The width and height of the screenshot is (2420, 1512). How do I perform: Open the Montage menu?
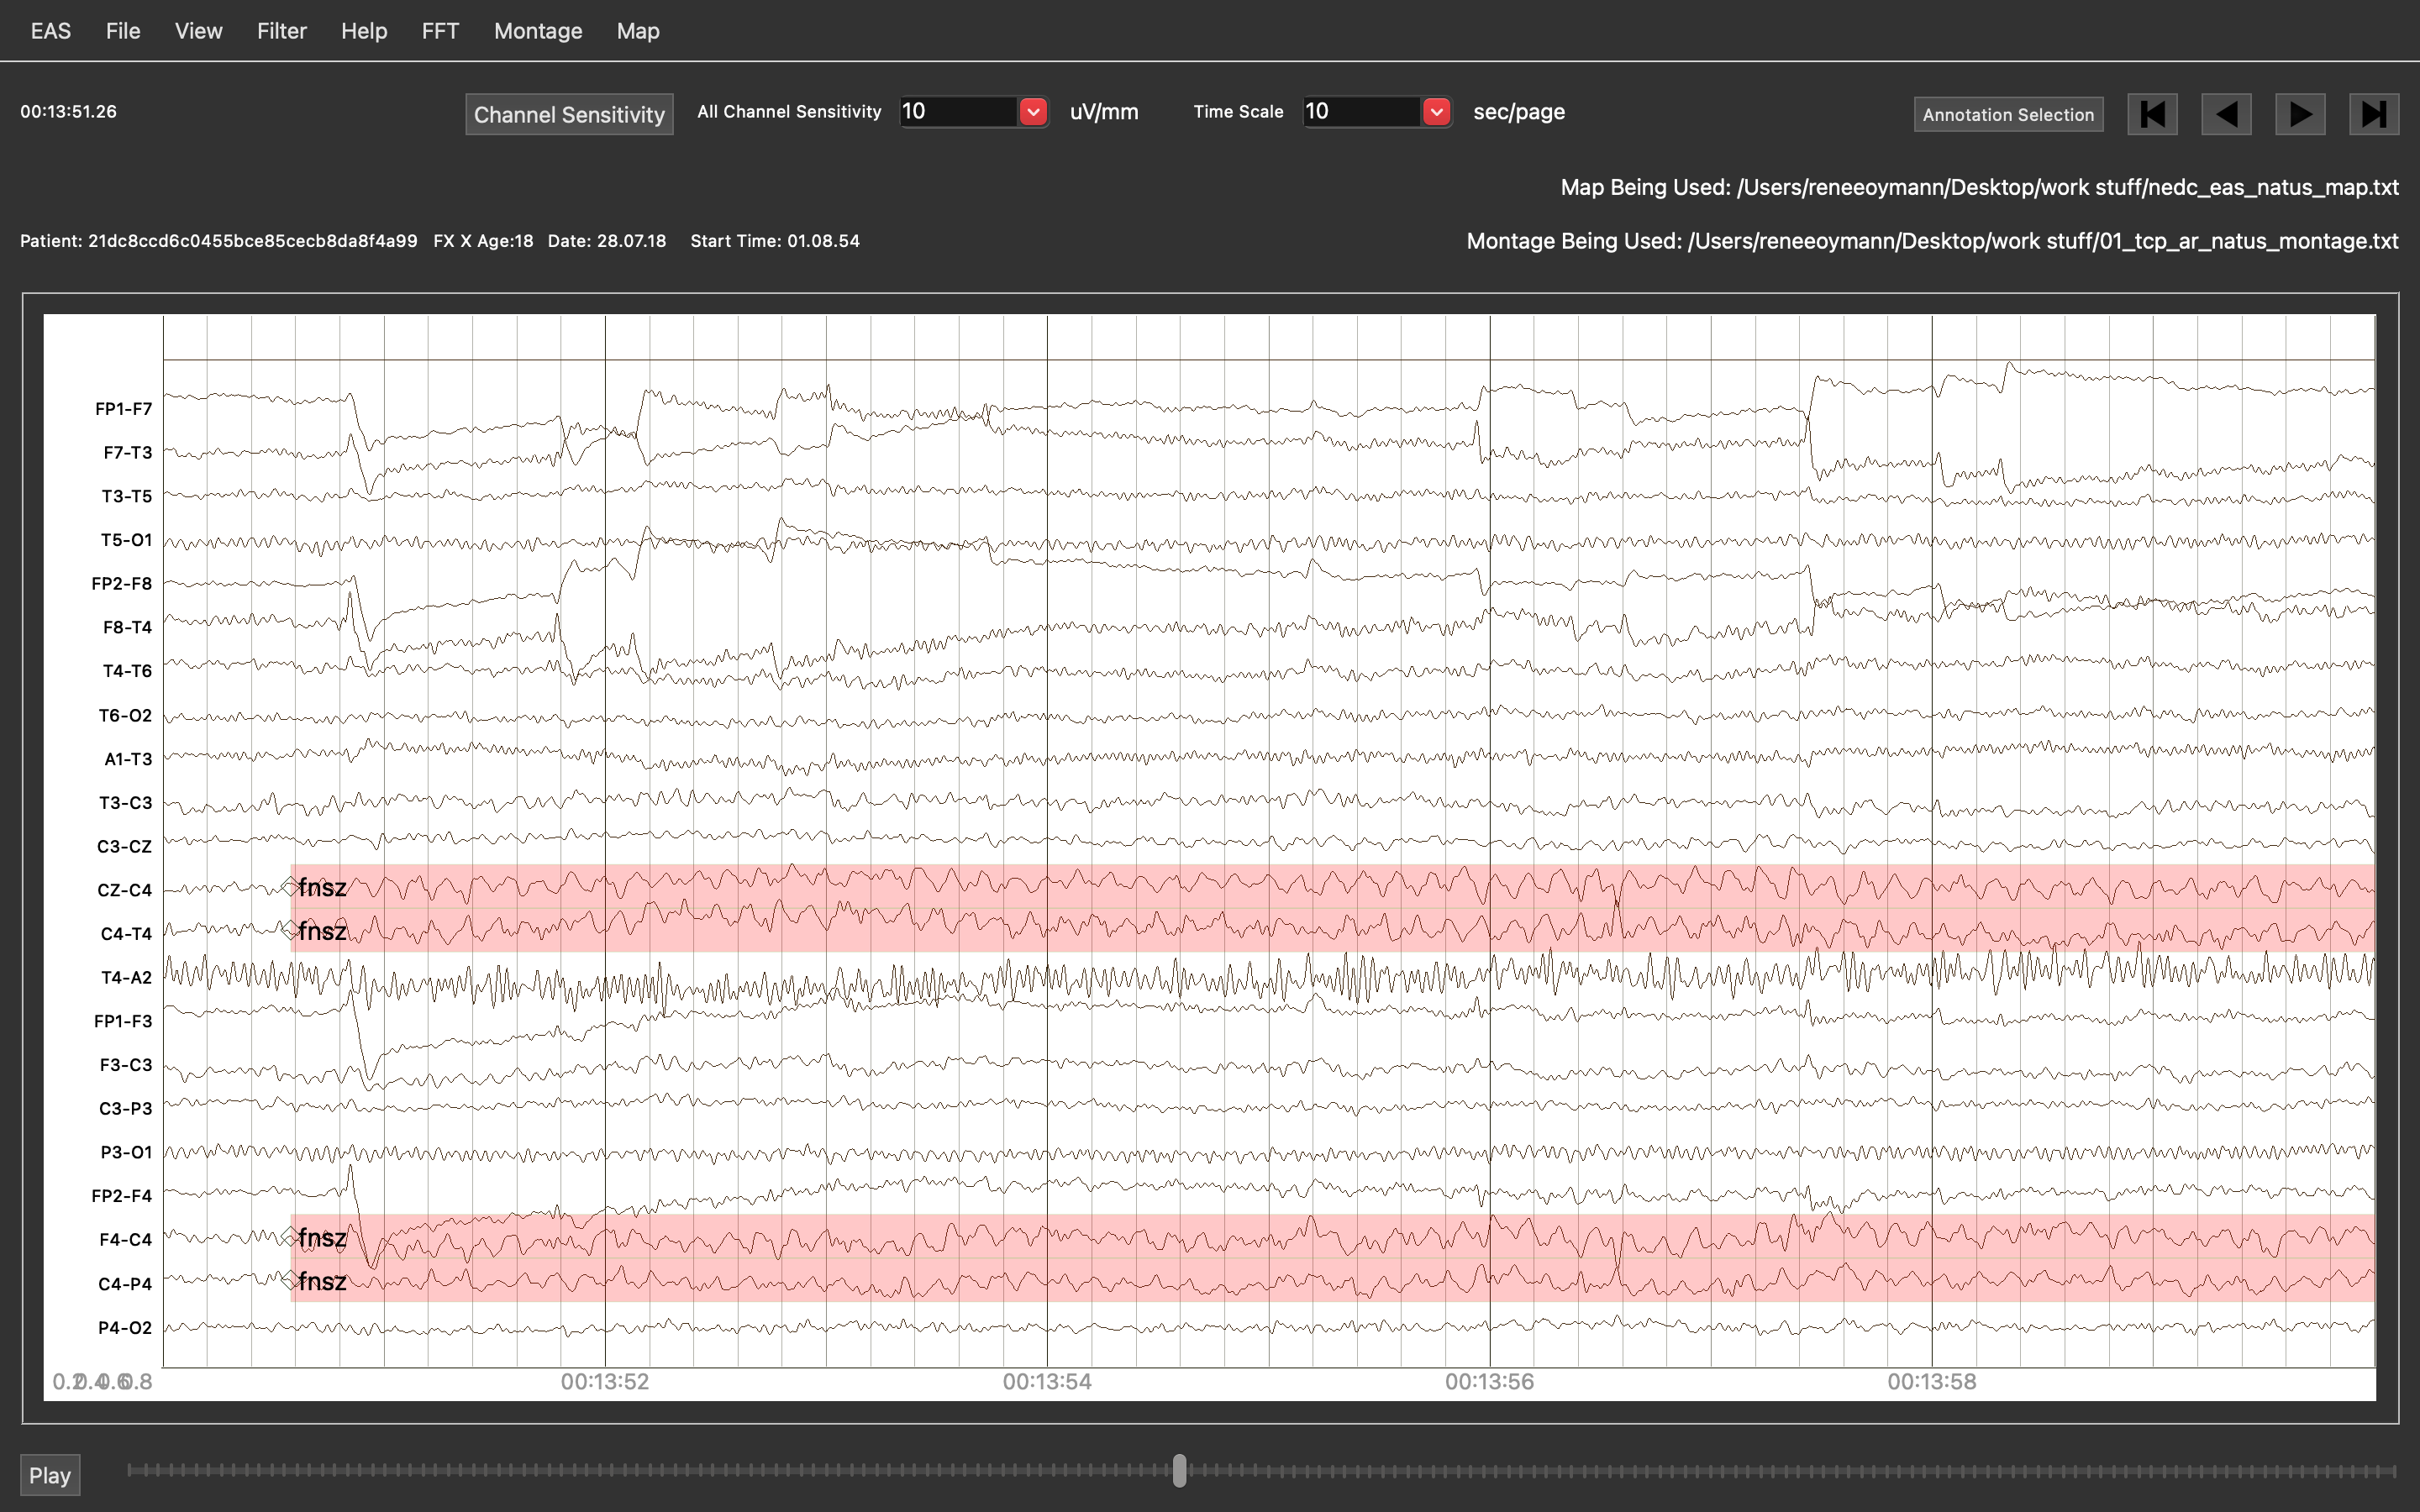pyautogui.click(x=537, y=31)
